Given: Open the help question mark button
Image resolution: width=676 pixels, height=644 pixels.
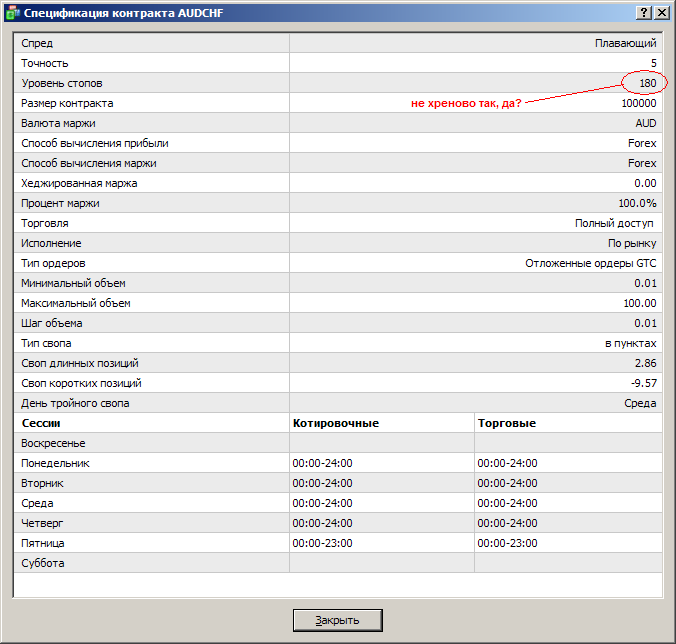Looking at the screenshot, I should click(x=644, y=13).
